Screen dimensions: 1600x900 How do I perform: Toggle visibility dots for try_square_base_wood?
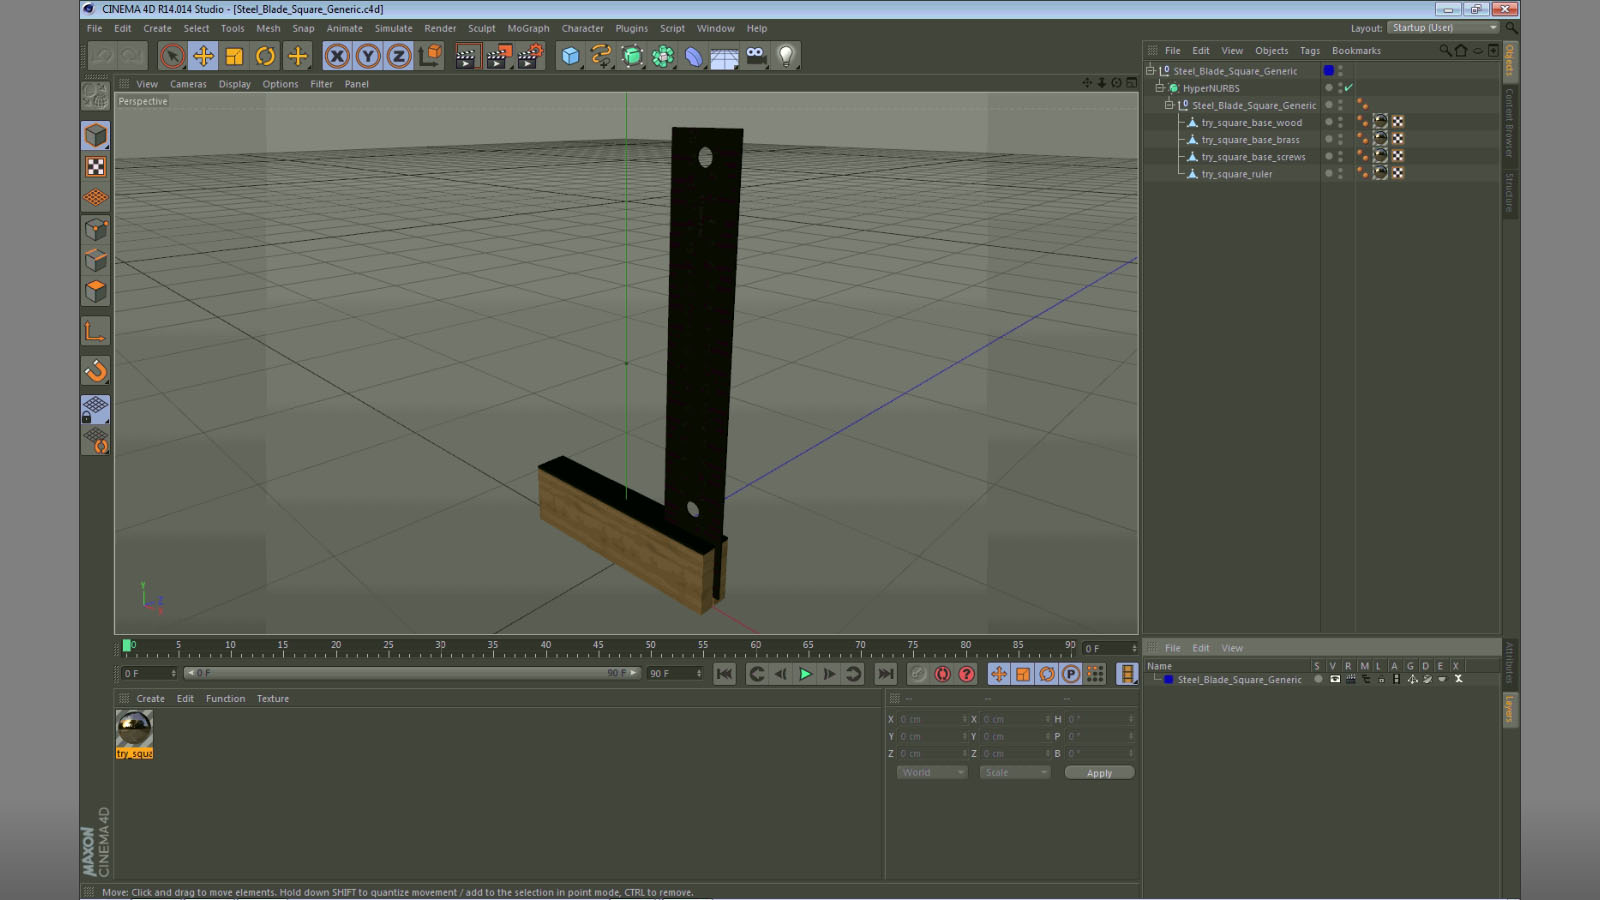(1340, 122)
